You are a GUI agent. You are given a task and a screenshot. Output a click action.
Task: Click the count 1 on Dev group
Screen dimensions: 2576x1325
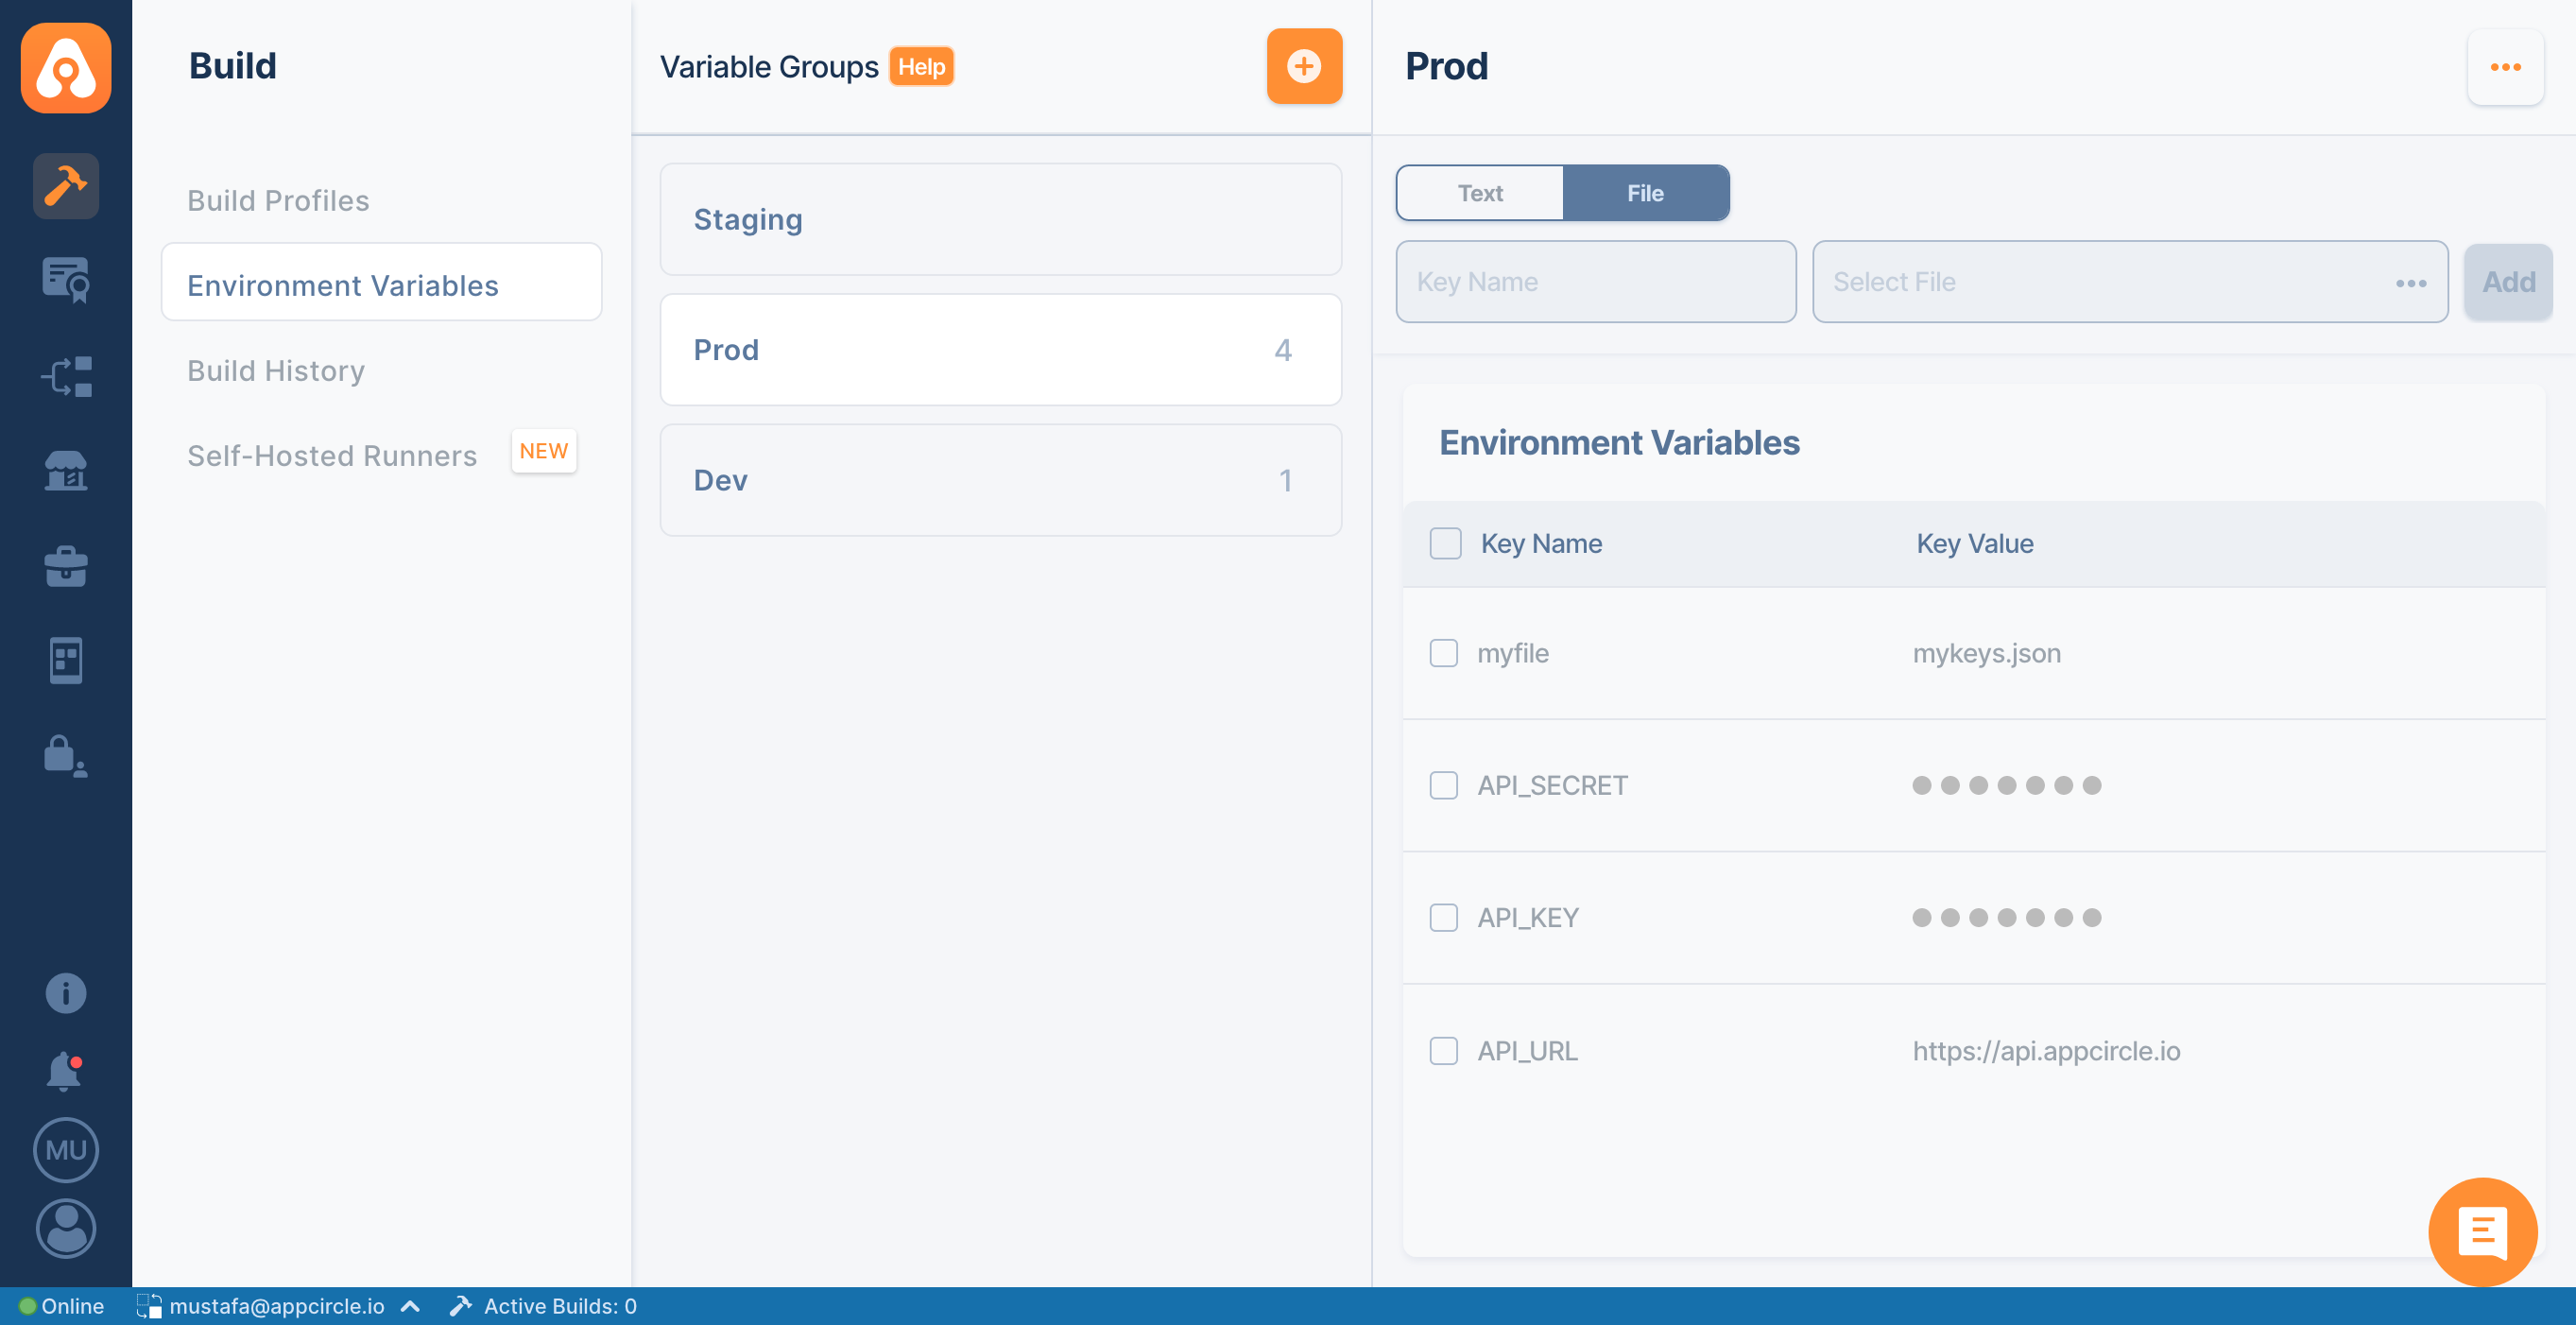[x=1286, y=480]
